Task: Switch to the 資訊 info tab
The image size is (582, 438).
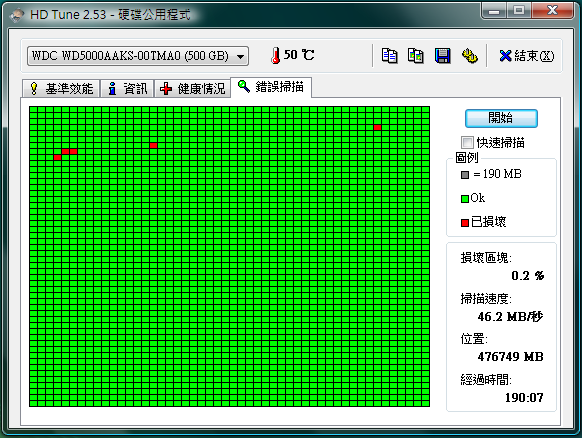Action: [127, 89]
